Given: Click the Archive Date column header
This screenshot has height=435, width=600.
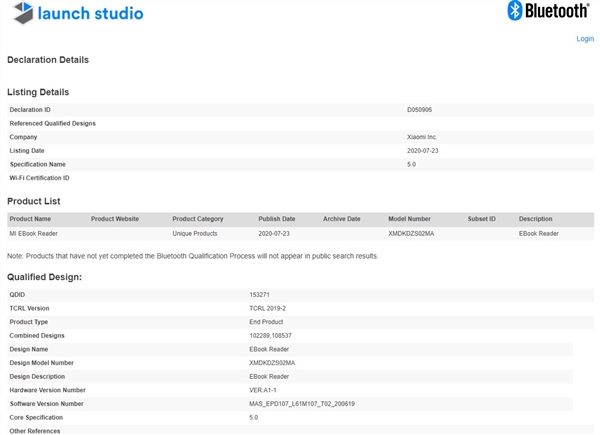Looking at the screenshot, I should (341, 219).
